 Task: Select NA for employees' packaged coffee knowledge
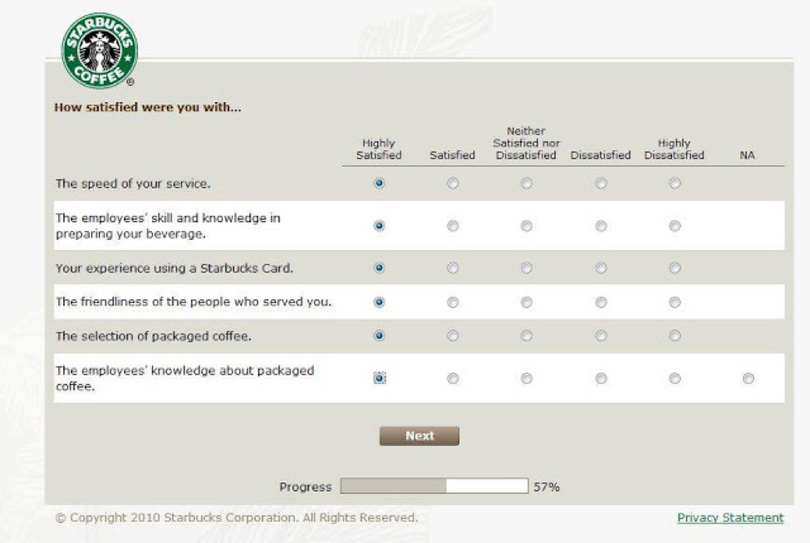click(748, 378)
